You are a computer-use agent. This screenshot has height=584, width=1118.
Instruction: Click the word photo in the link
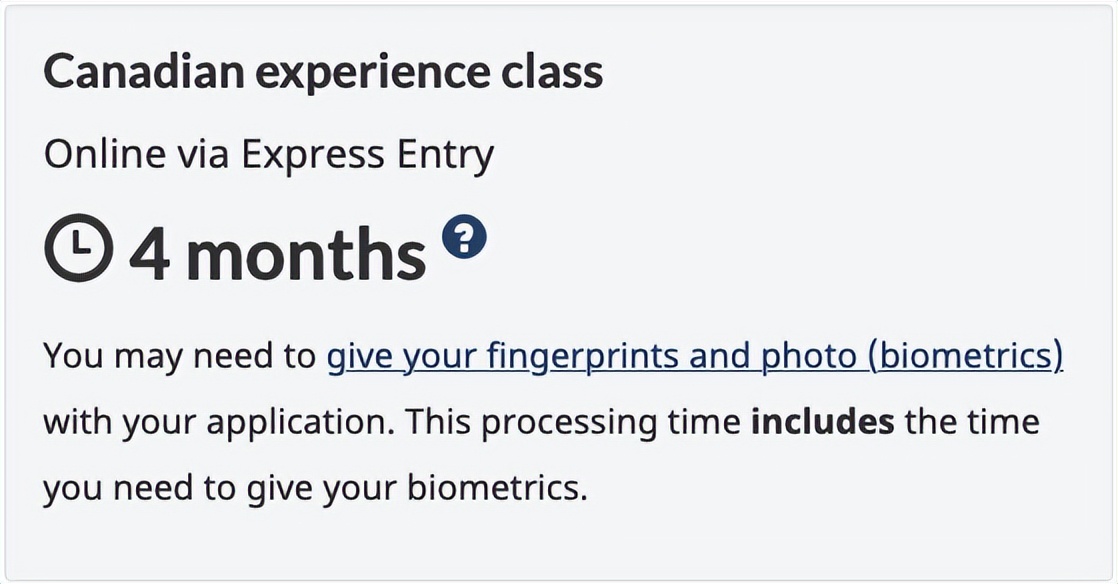pos(808,356)
